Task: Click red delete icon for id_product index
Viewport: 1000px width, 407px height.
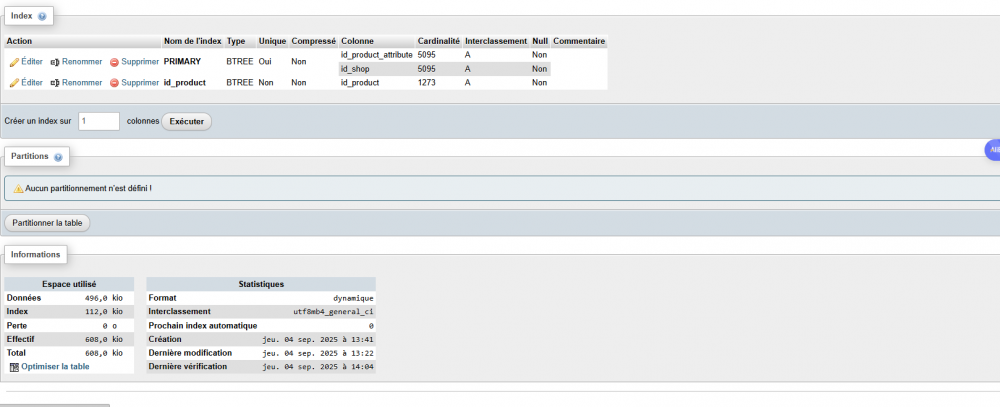Action: (x=115, y=83)
